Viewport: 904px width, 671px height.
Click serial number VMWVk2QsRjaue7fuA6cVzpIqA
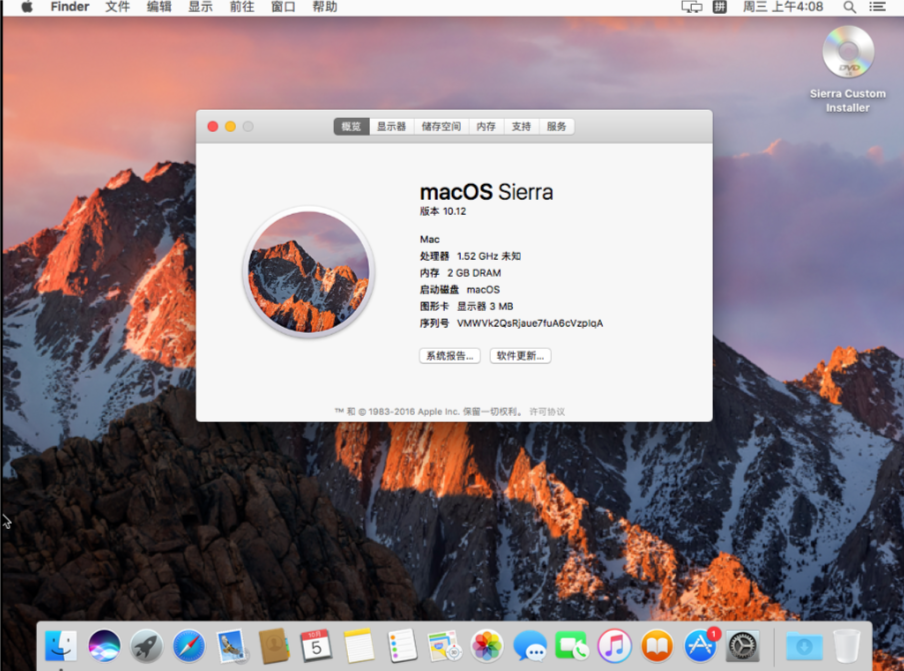point(530,323)
